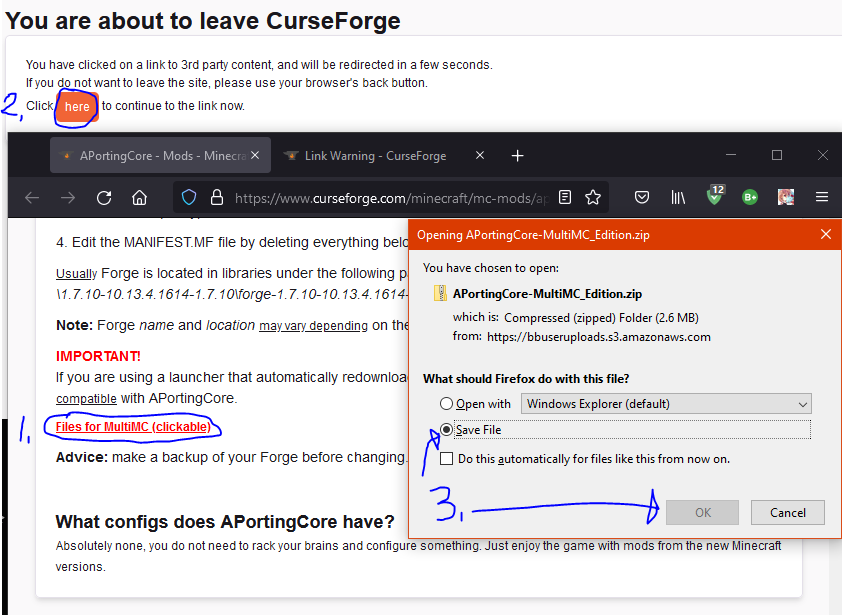Go to the Firefox home page
Image resolution: width=842 pixels, height=615 pixels.
(x=140, y=198)
